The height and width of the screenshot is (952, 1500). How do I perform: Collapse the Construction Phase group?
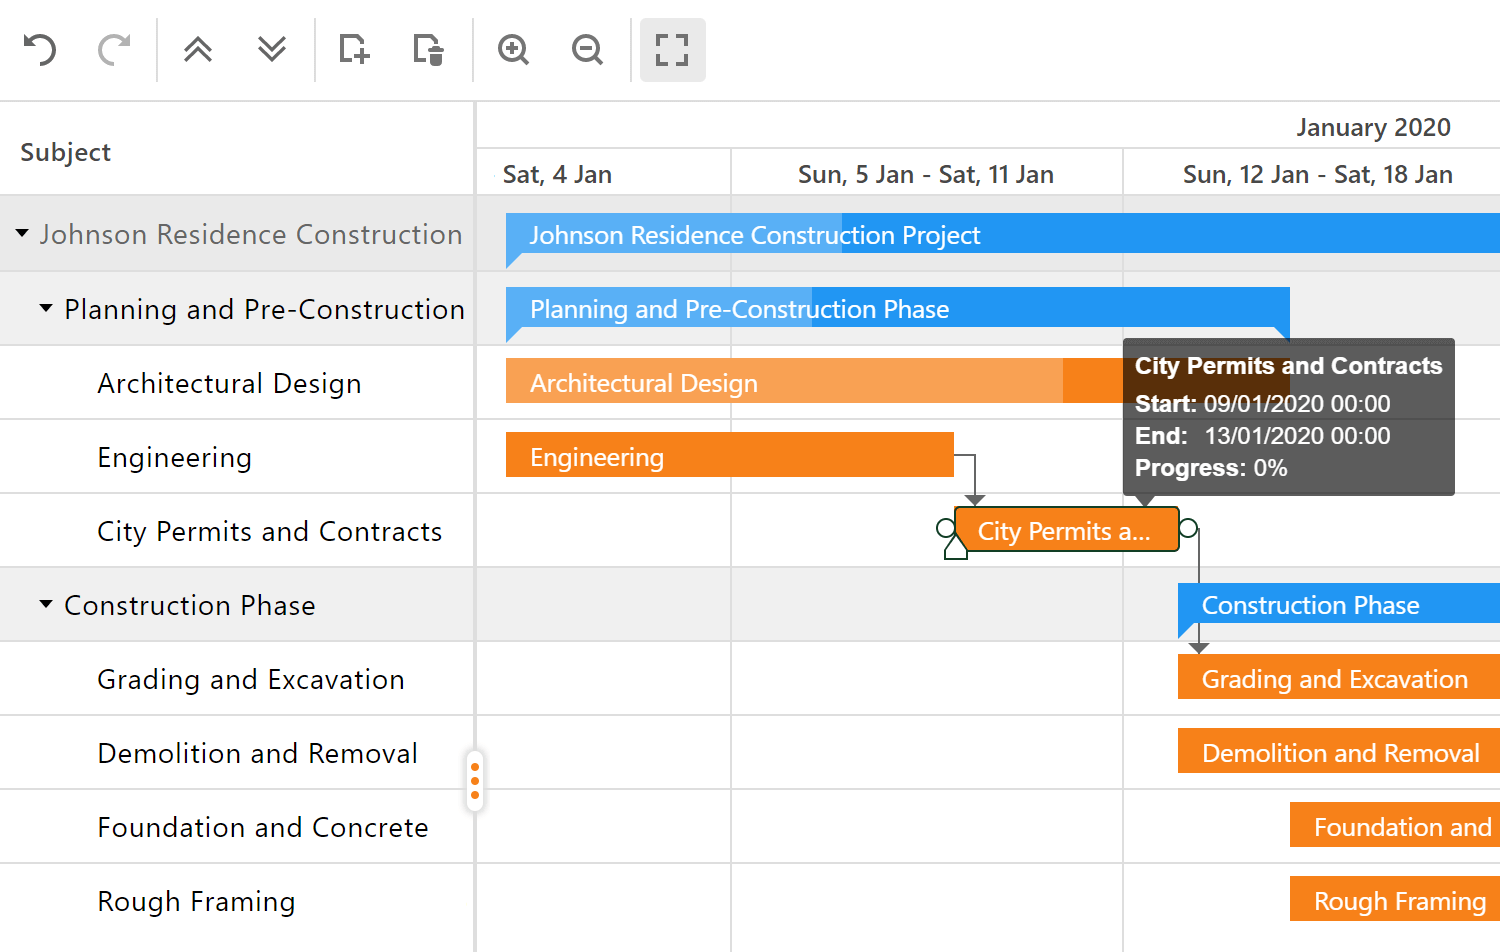point(45,604)
